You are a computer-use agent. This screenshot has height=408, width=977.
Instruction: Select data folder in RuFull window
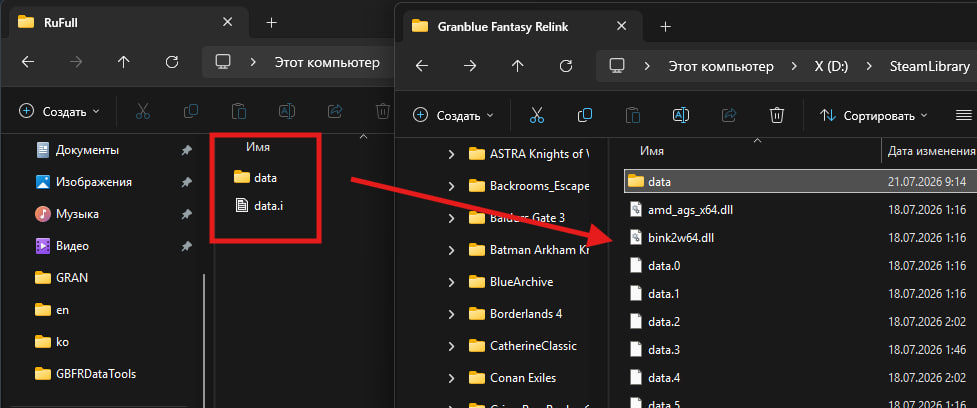255,178
